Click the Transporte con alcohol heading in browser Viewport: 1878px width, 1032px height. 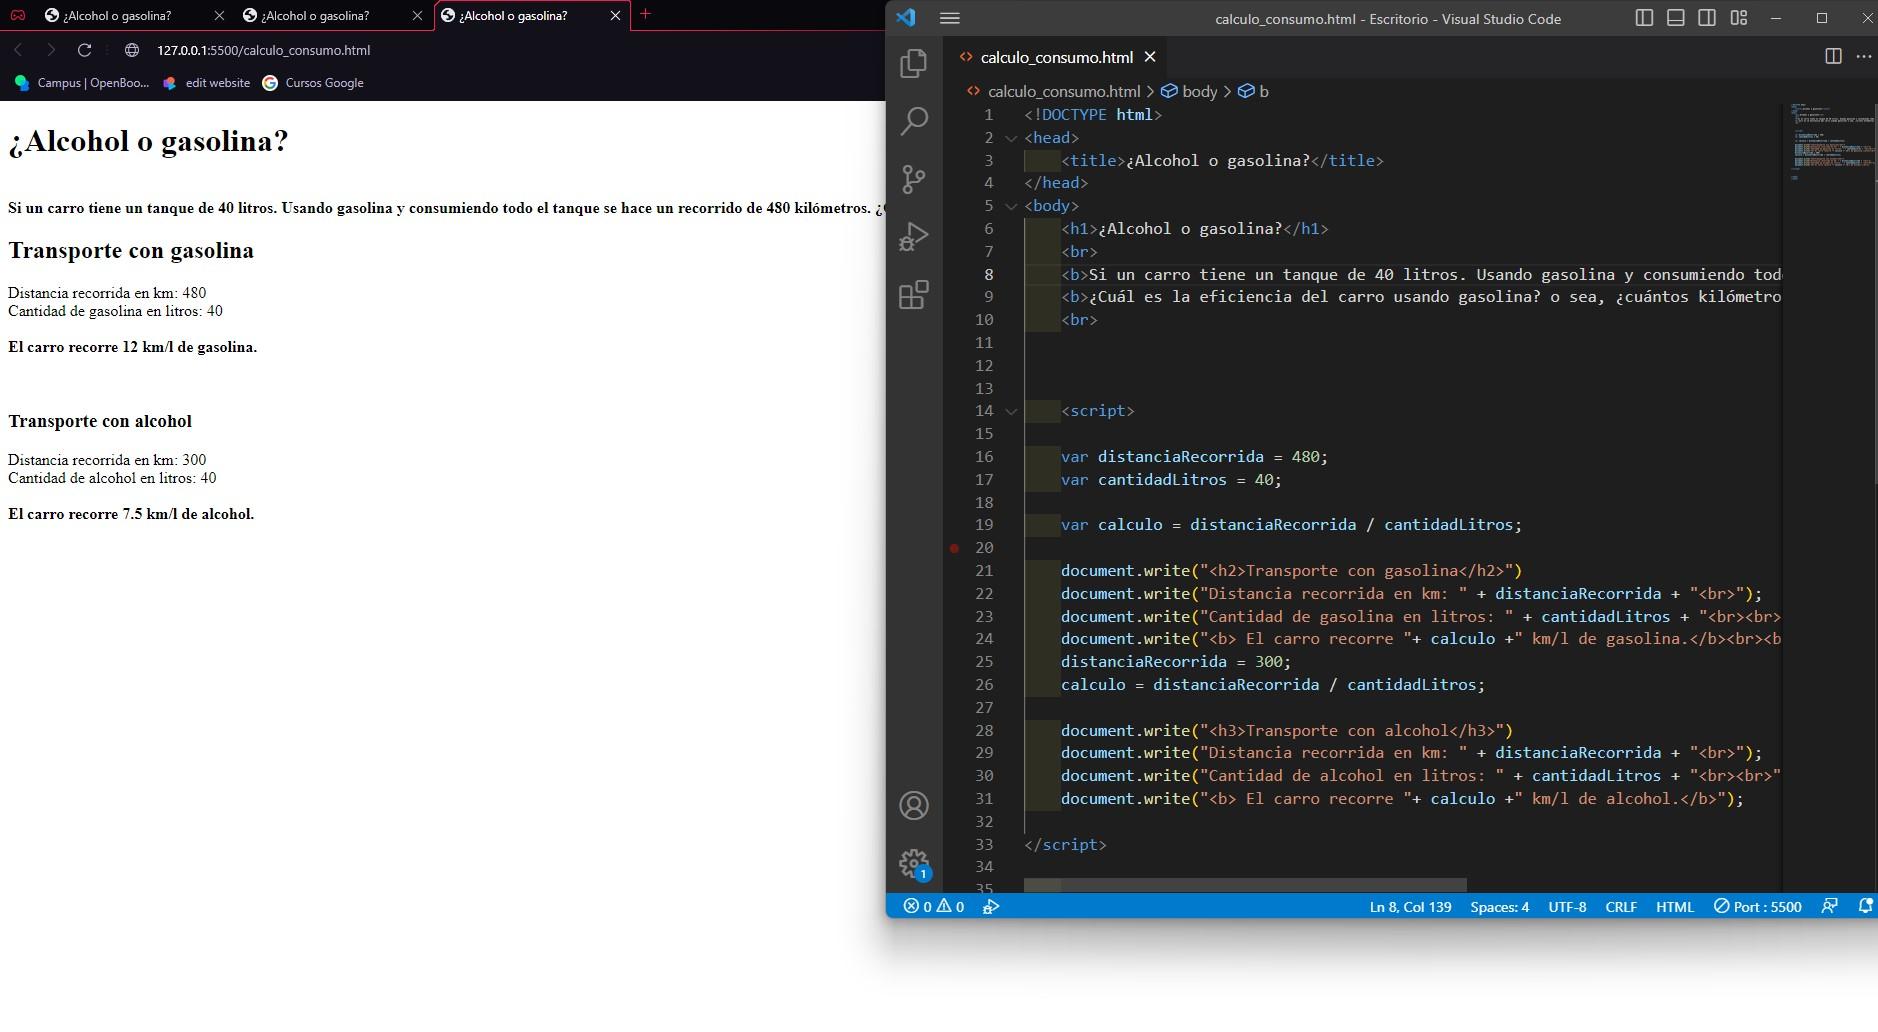(100, 421)
